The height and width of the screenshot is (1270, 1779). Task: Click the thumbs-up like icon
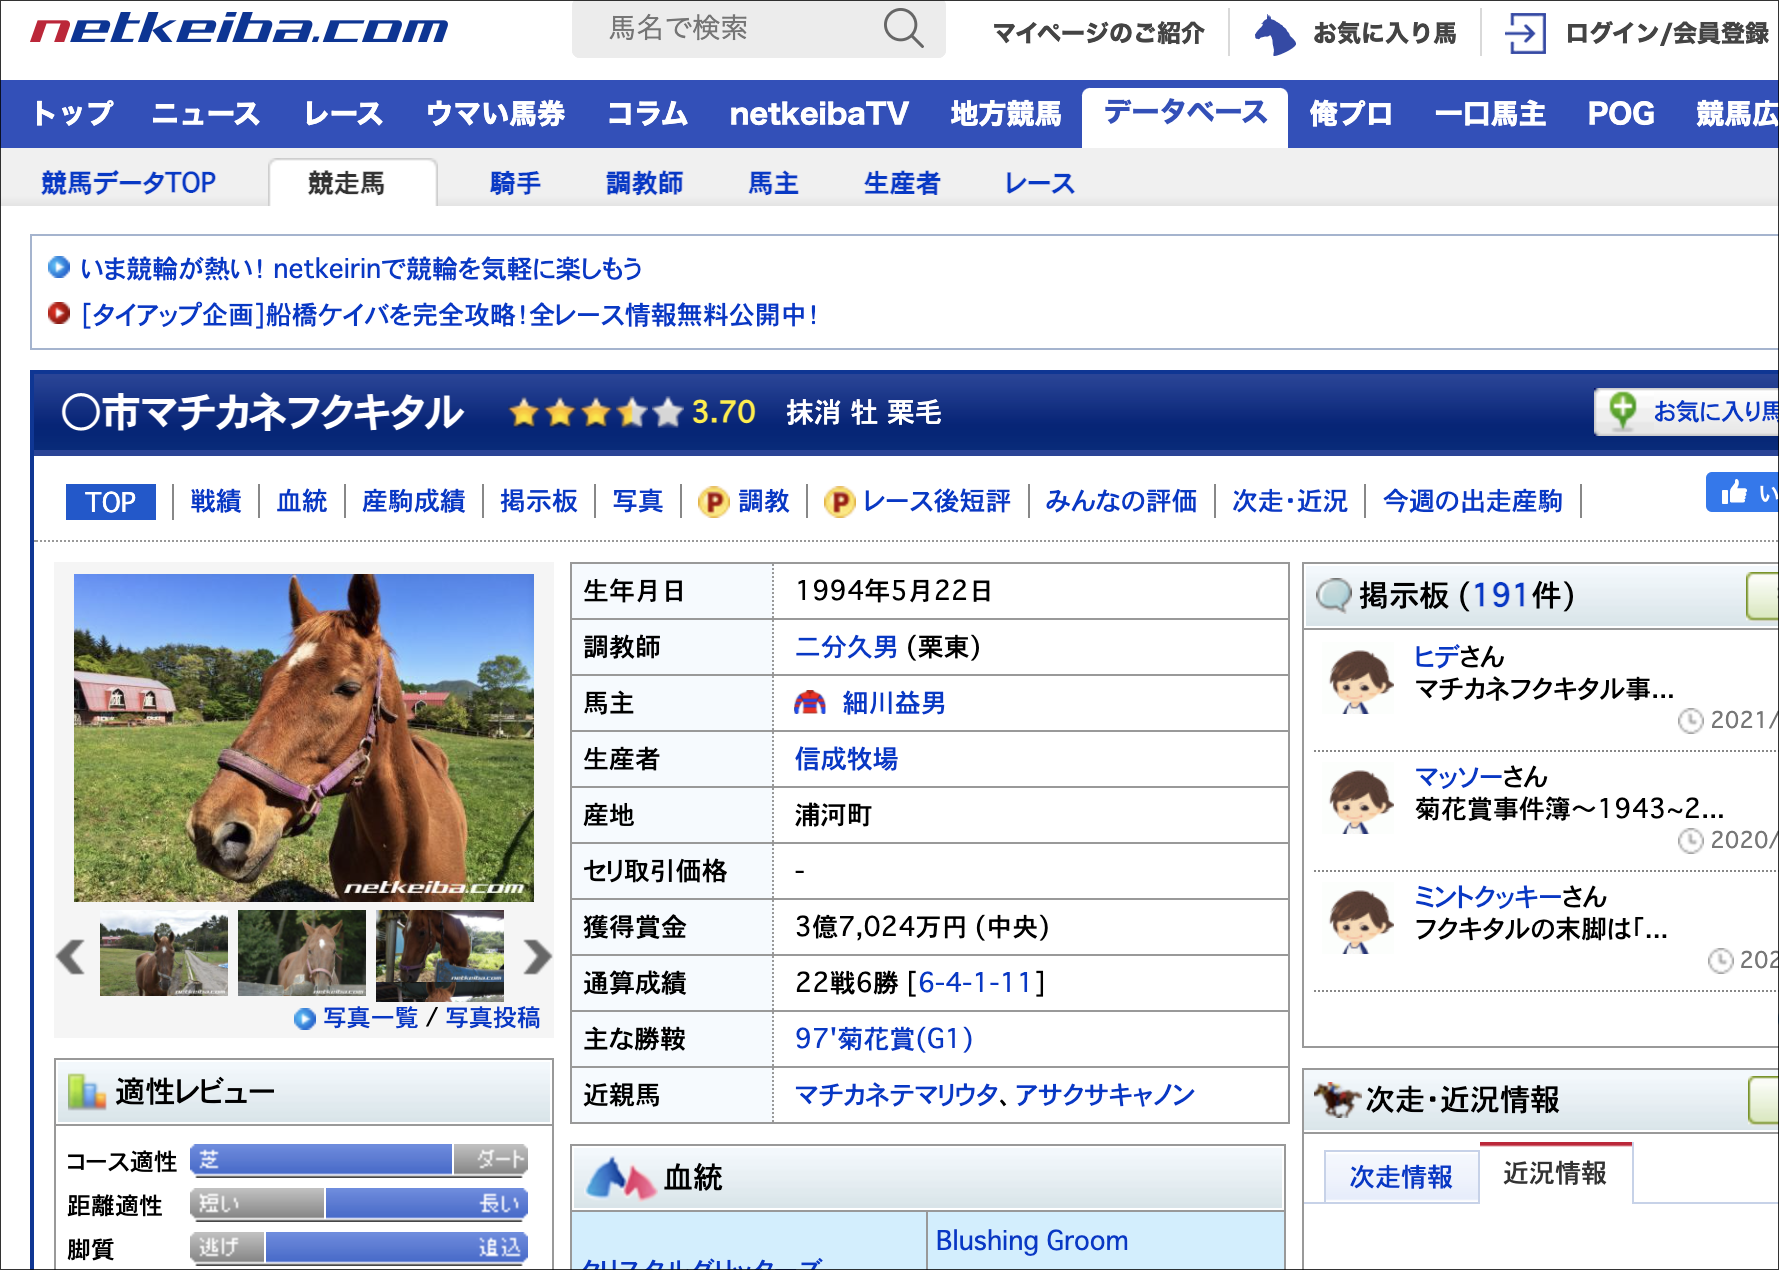point(1734,492)
